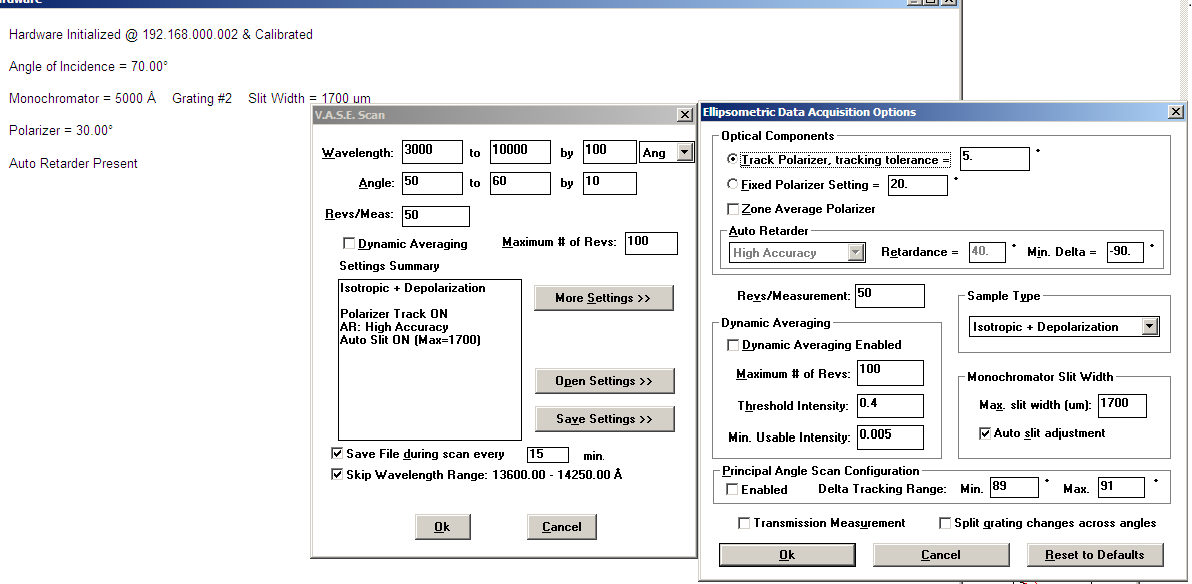1192x584 pixels.
Task: Click Save Settings button
Action: 603,419
